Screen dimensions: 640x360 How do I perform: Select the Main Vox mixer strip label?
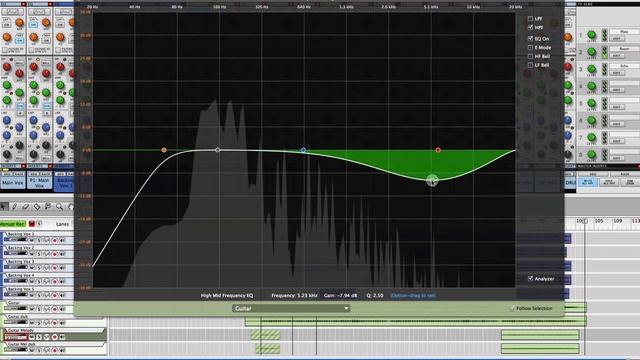point(12,182)
